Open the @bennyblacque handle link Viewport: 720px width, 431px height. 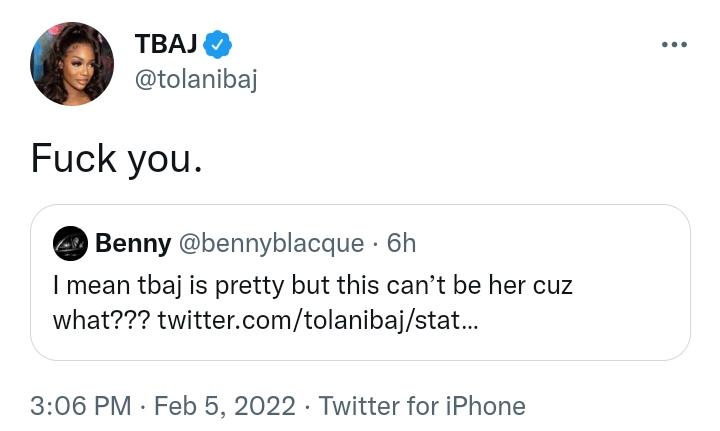(x=270, y=242)
